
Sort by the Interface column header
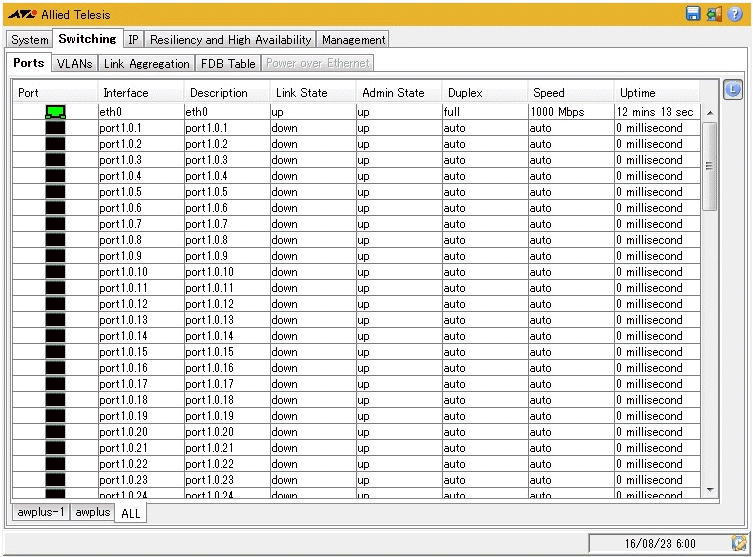tap(141, 93)
